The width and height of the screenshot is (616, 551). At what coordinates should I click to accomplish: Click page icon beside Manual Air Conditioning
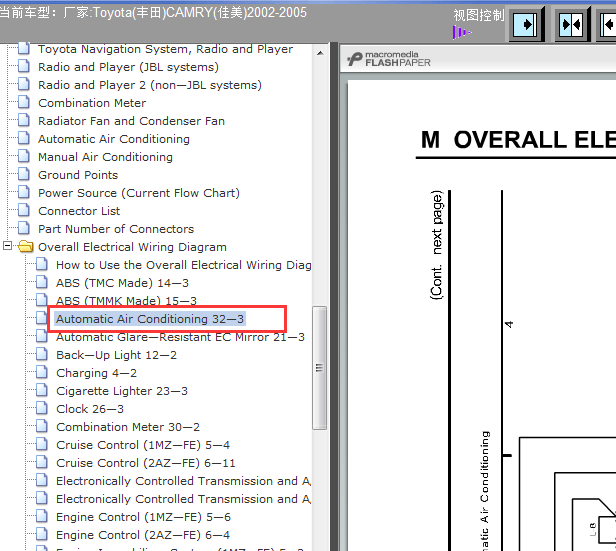pyautogui.click(x=24, y=156)
